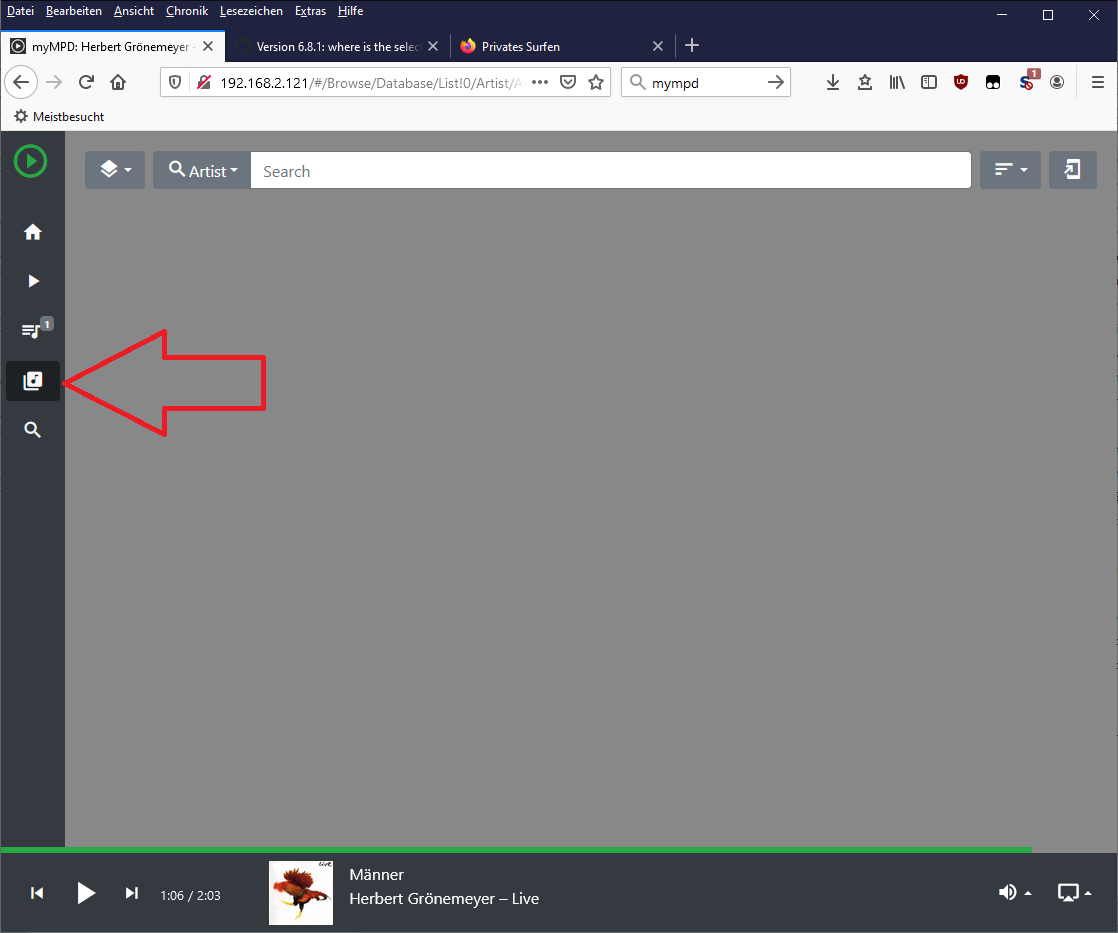1118x933 pixels.
Task: Open the Meistbesucht bookmarks folder
Action: tap(59, 116)
